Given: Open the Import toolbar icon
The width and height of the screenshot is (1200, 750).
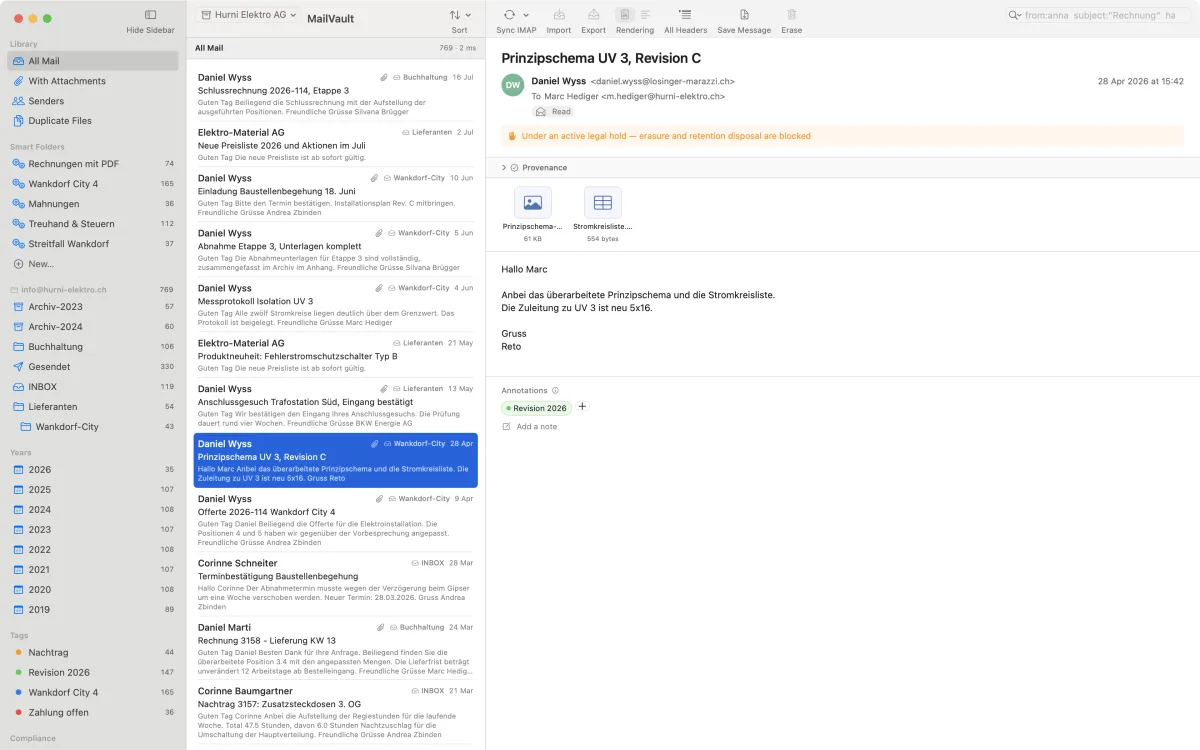Looking at the screenshot, I should tap(559, 15).
